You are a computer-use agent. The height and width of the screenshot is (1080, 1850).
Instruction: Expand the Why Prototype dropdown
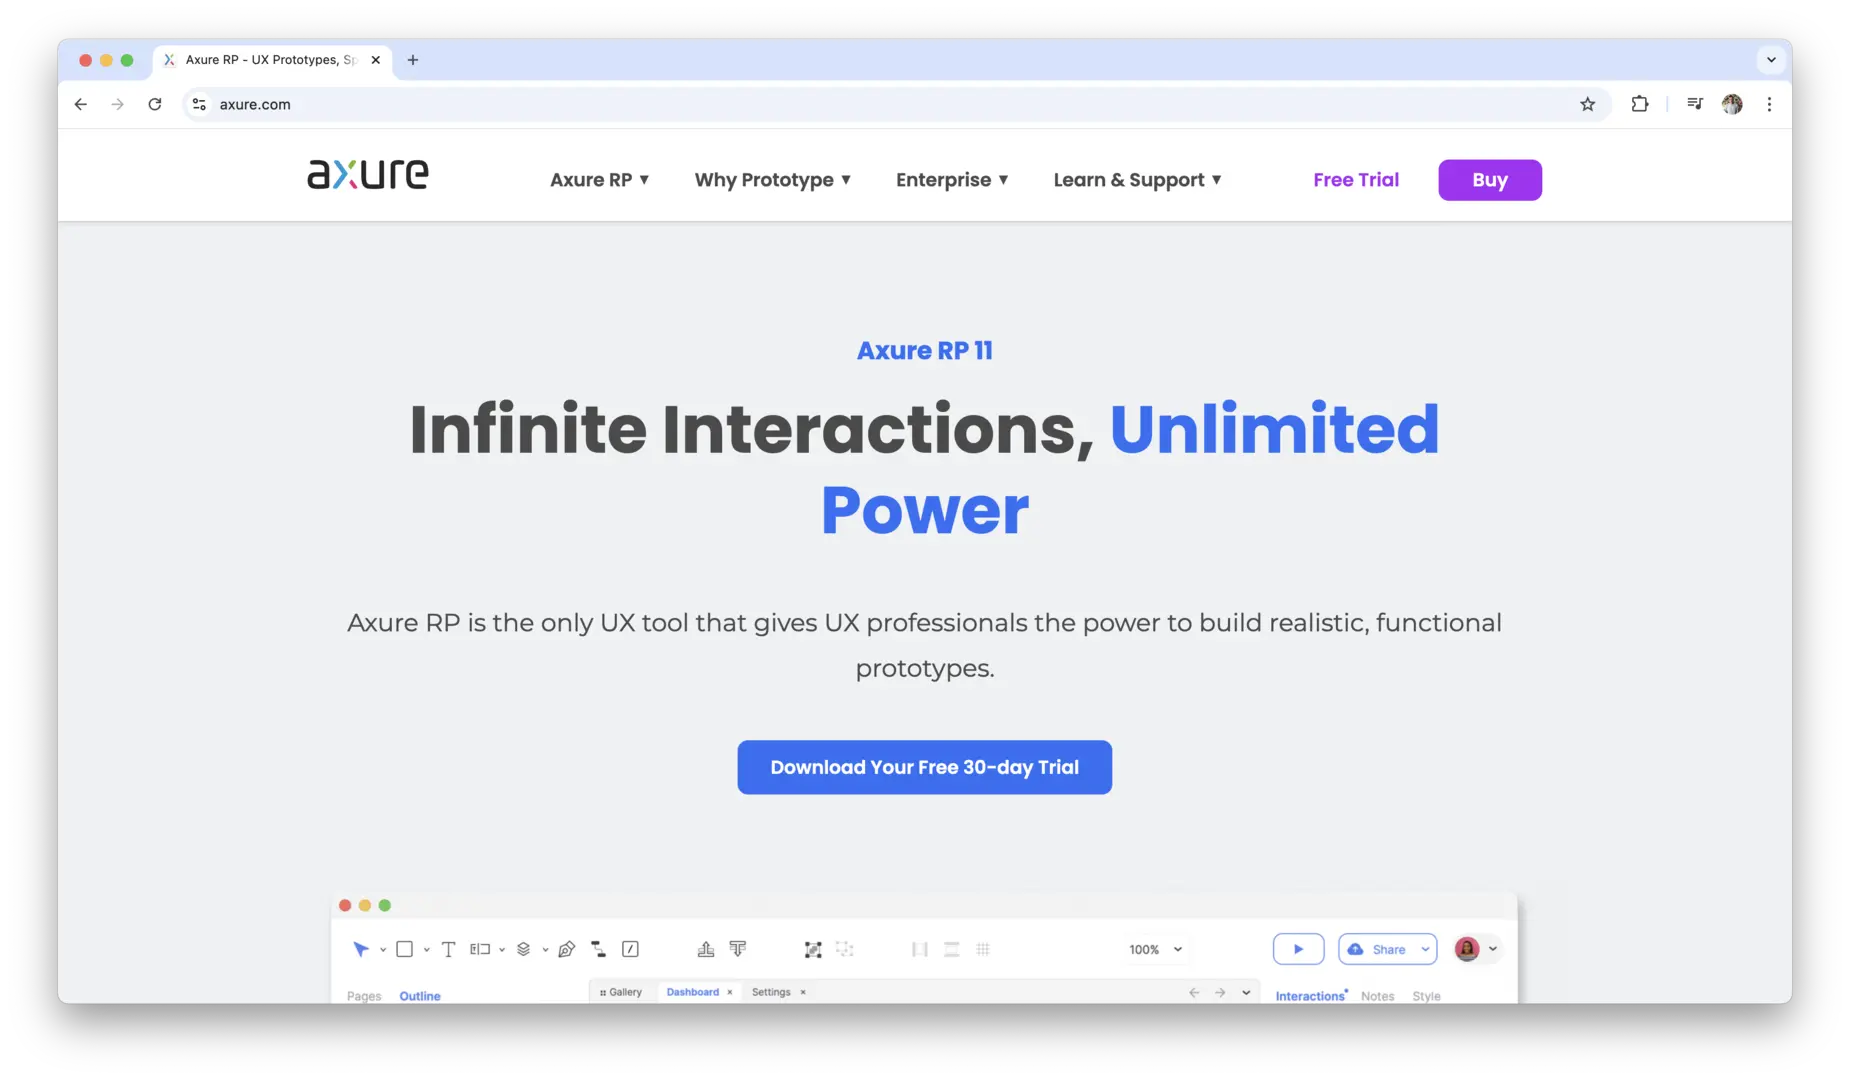tap(772, 180)
